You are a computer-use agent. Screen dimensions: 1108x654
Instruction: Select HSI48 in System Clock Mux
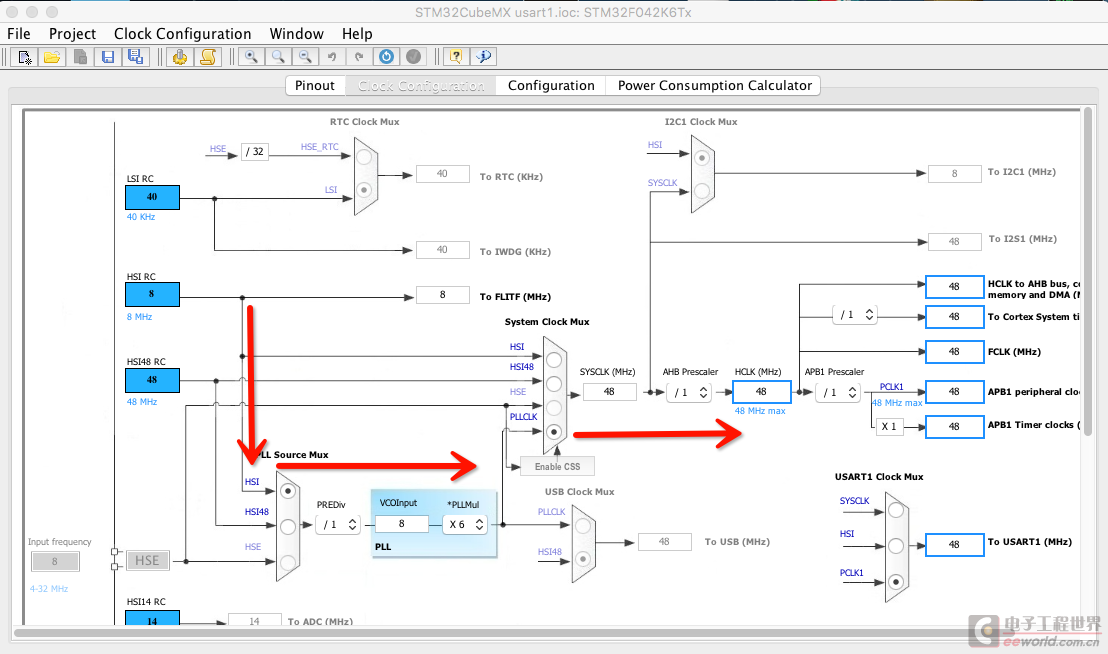[x=554, y=384]
